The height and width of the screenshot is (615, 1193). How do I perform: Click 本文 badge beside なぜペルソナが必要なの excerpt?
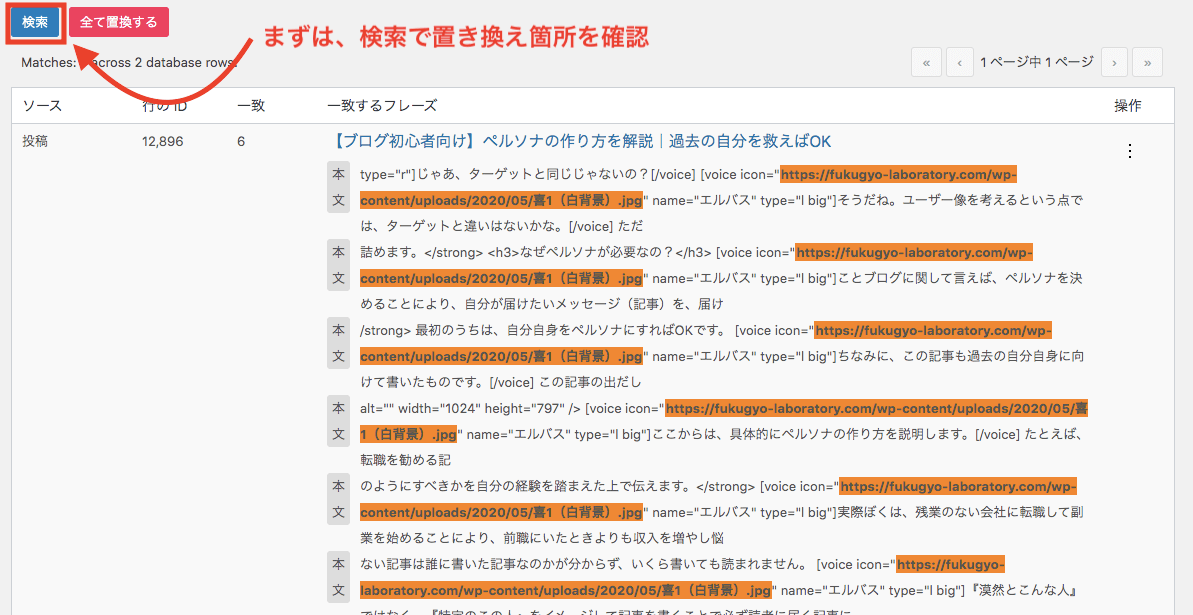tap(338, 265)
